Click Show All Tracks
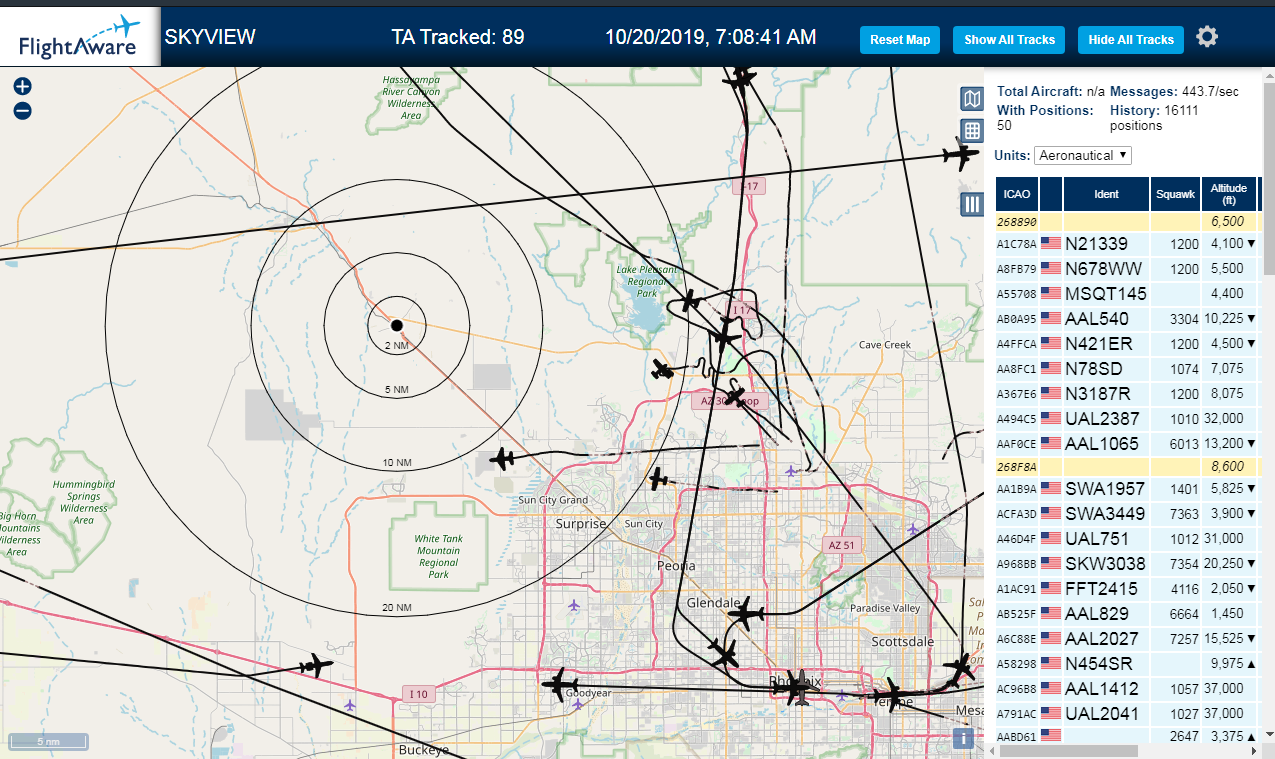 click(x=1009, y=40)
